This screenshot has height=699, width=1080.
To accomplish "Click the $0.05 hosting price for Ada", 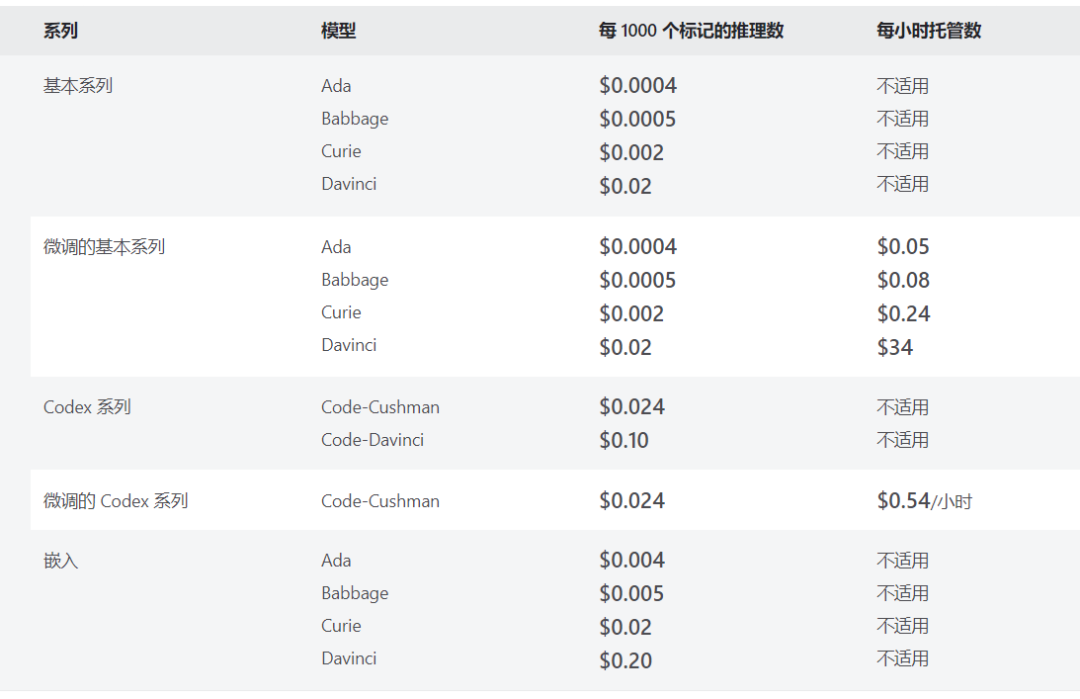I will pyautogui.click(x=903, y=247).
